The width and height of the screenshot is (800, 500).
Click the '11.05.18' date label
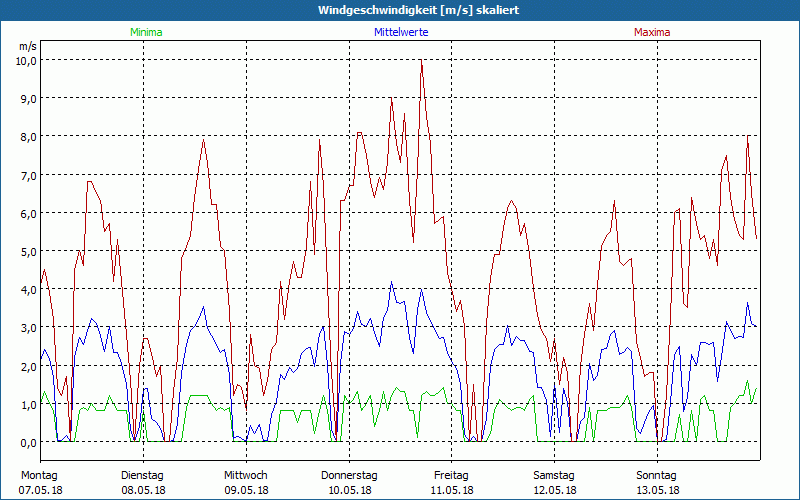452,490
